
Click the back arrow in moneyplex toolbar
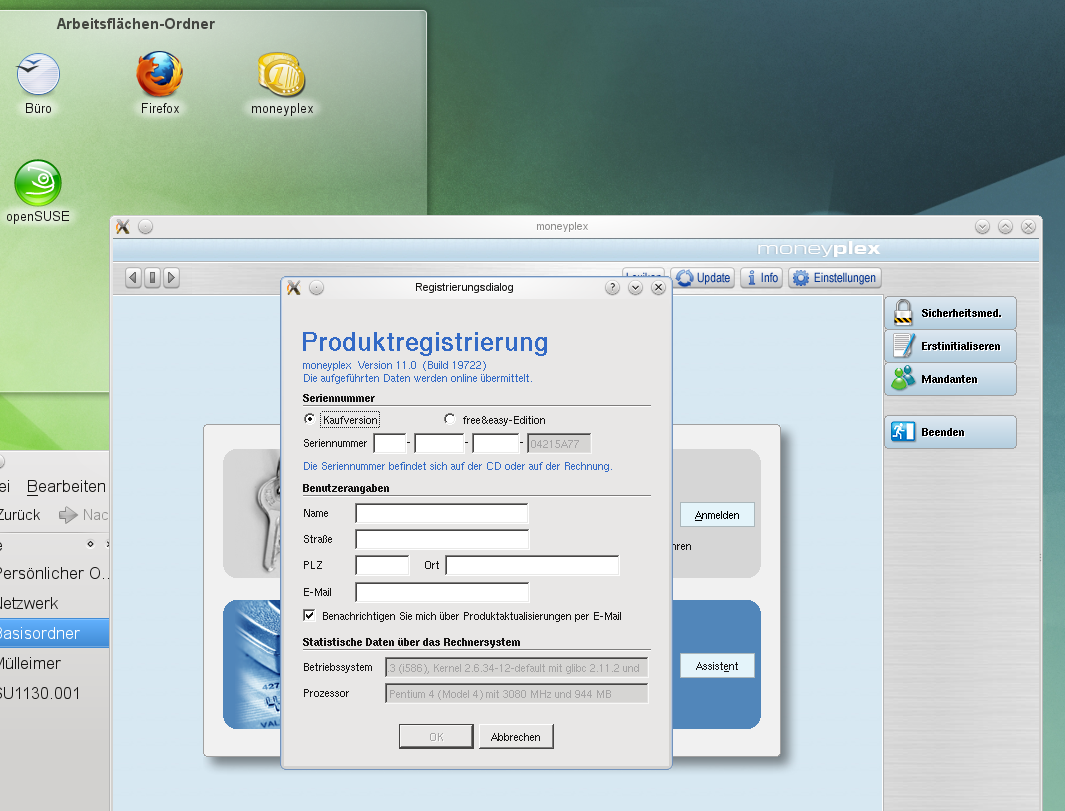click(x=133, y=277)
